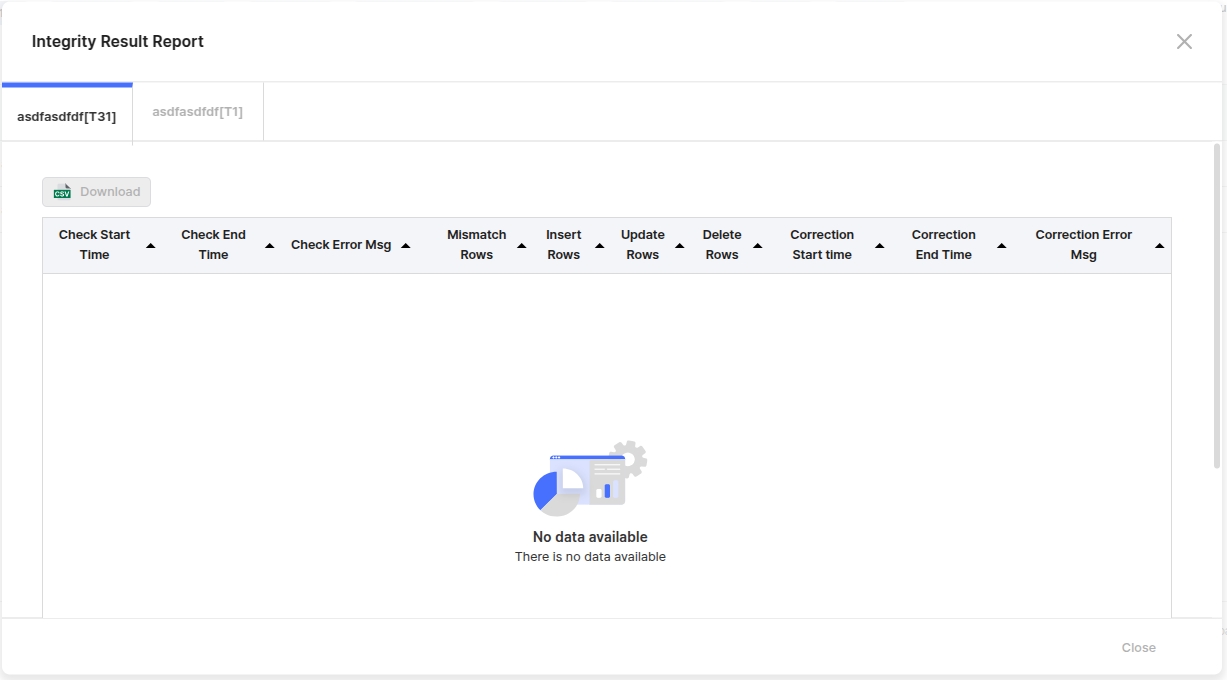1227x680 pixels.
Task: Click sort arrow beside Check End Time
Action: coord(269,245)
